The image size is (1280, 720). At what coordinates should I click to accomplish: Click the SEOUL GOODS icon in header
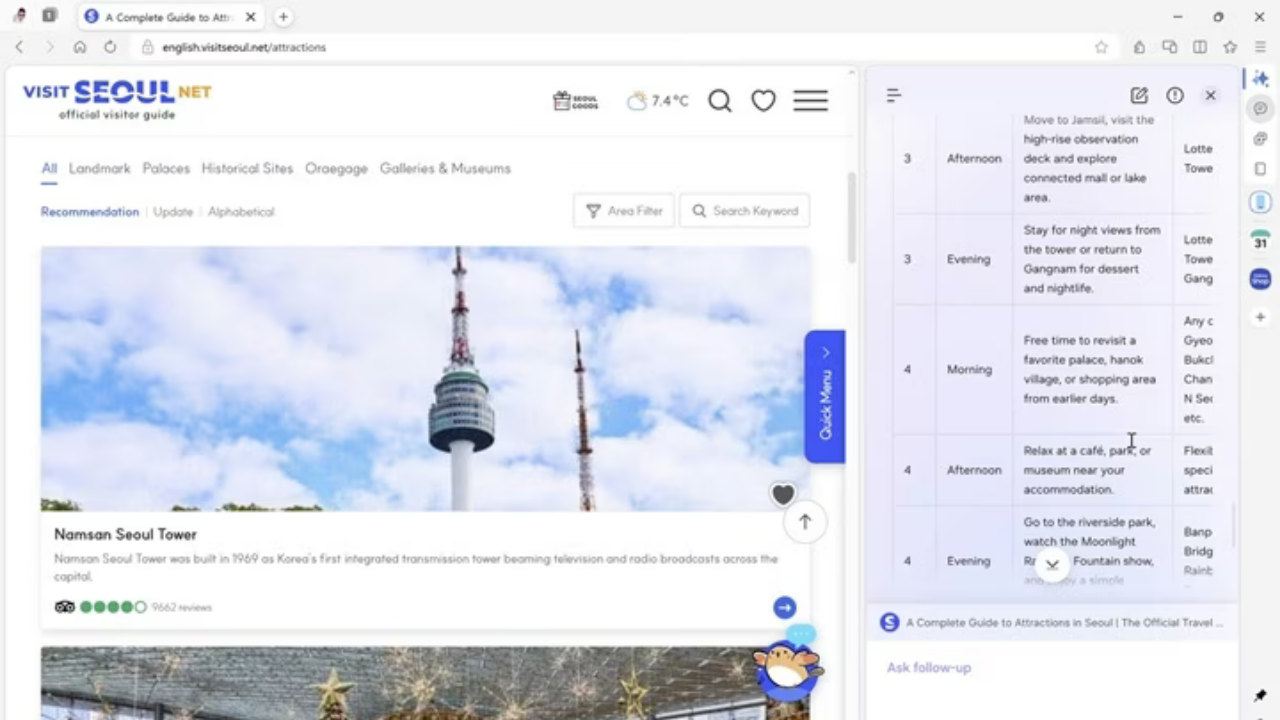(575, 100)
